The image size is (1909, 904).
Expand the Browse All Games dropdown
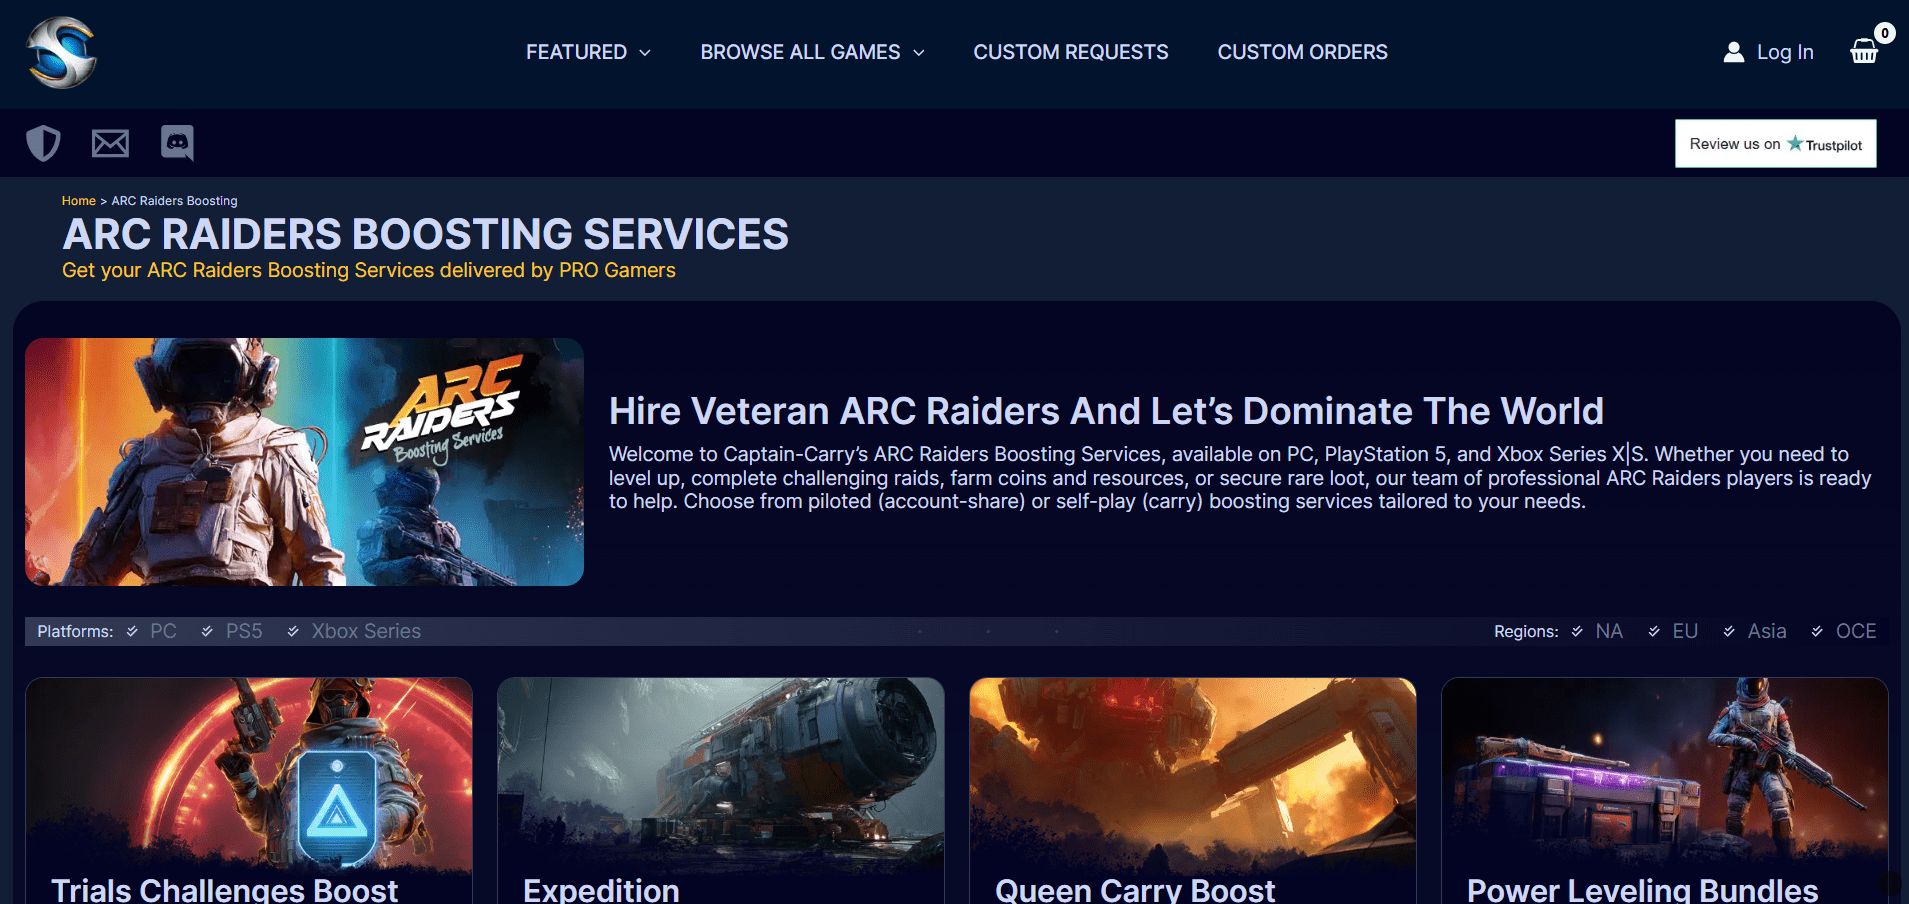pyautogui.click(x=812, y=52)
